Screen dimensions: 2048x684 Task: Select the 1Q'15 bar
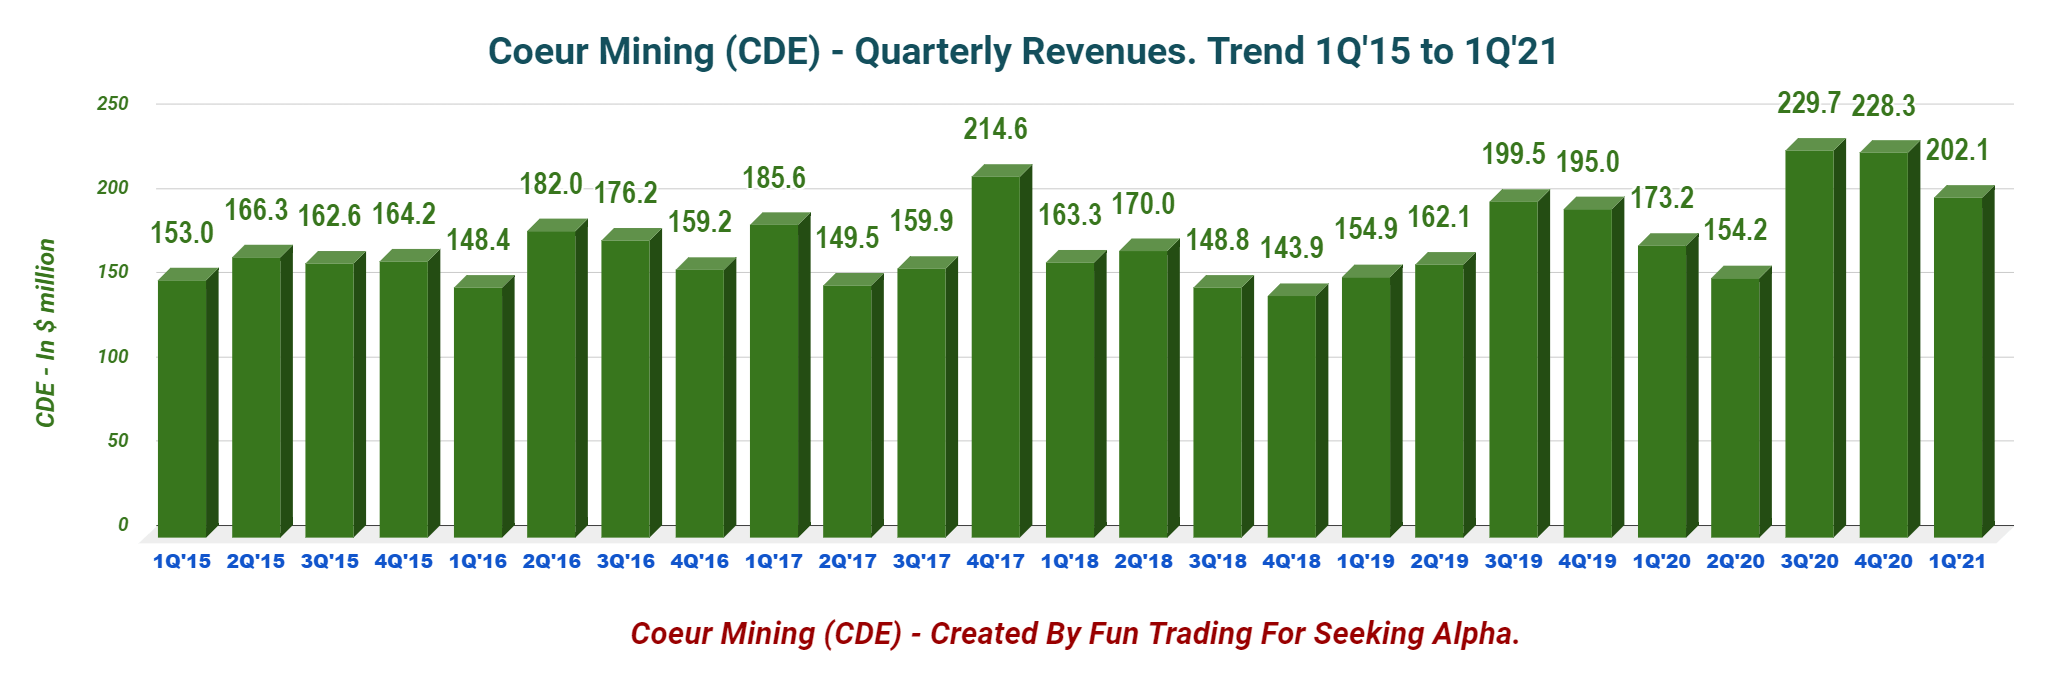click(x=187, y=403)
